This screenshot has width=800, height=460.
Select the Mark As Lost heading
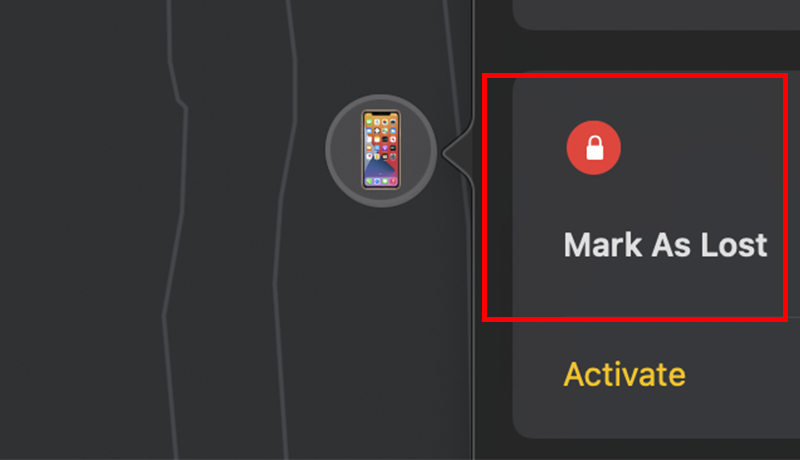pyautogui.click(x=665, y=245)
